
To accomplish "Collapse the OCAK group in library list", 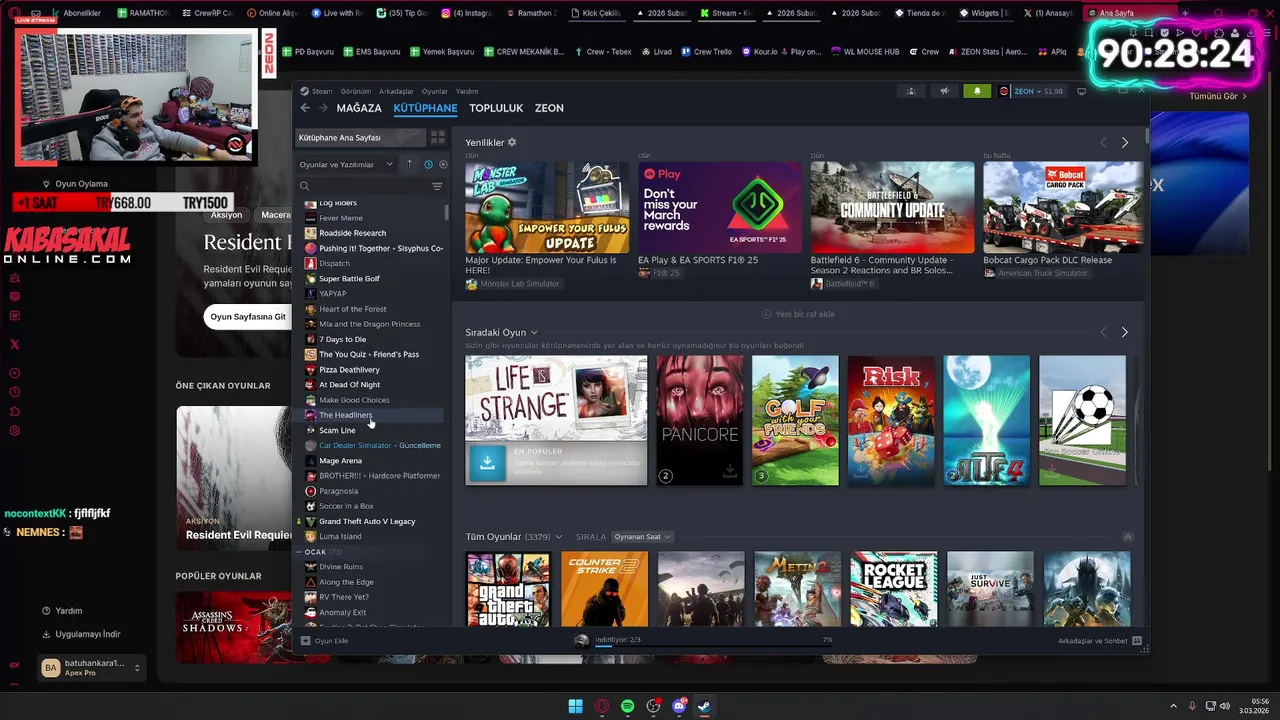I will pyautogui.click(x=299, y=552).
